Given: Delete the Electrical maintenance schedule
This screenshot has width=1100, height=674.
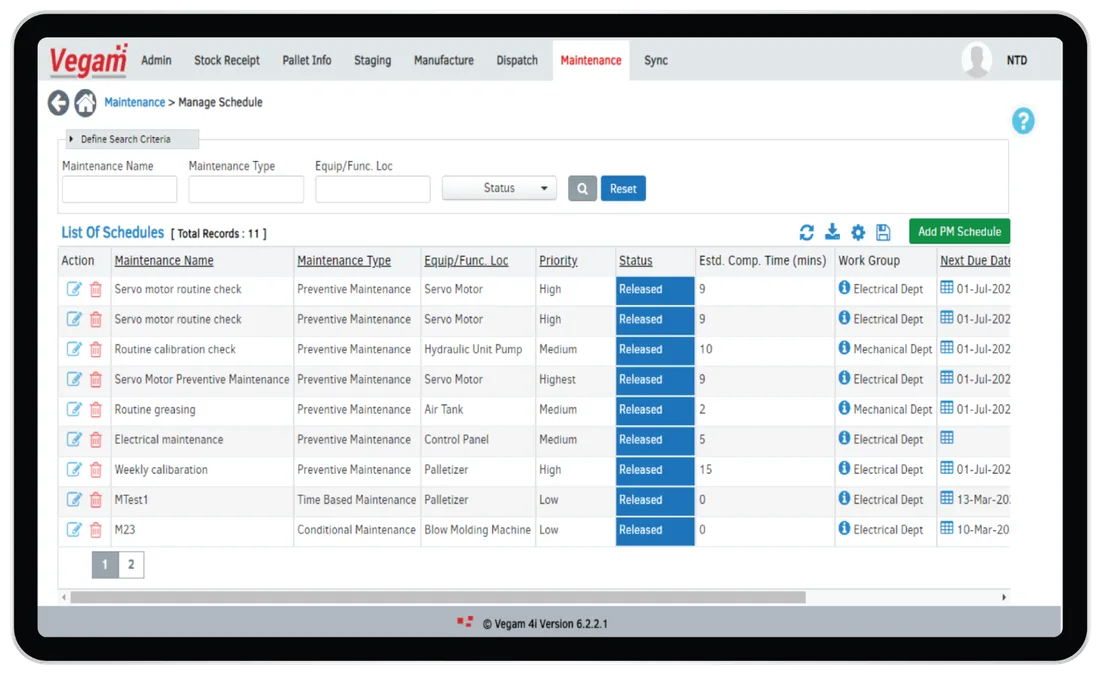Looking at the screenshot, I should [x=96, y=440].
